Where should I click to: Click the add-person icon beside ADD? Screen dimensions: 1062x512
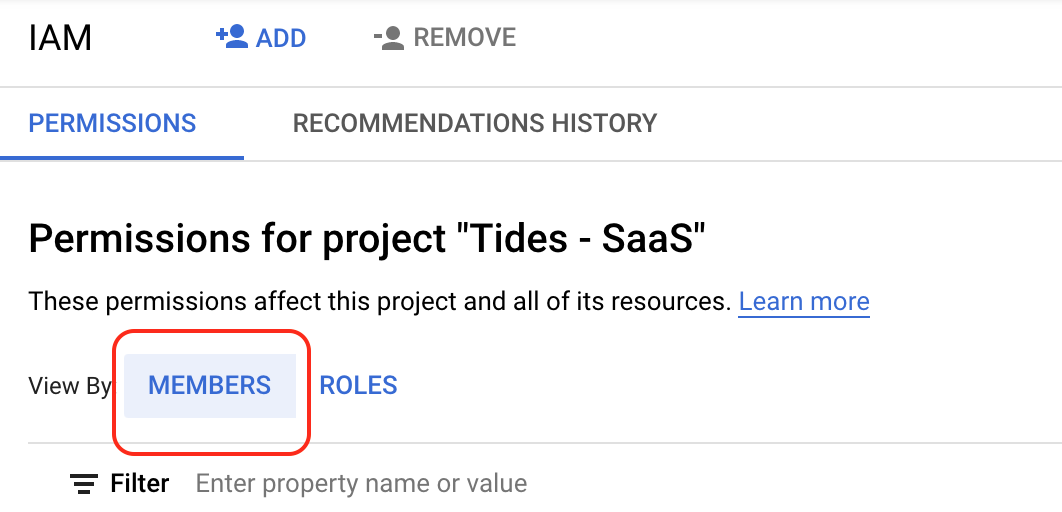232,37
